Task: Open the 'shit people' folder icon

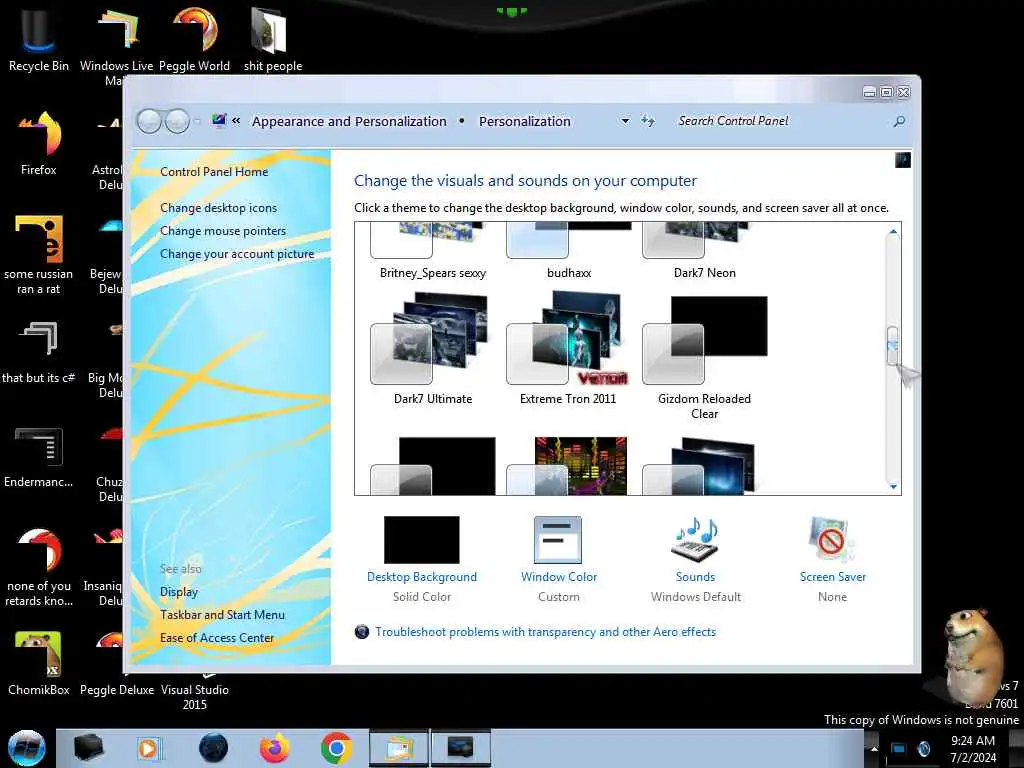Action: (272, 38)
